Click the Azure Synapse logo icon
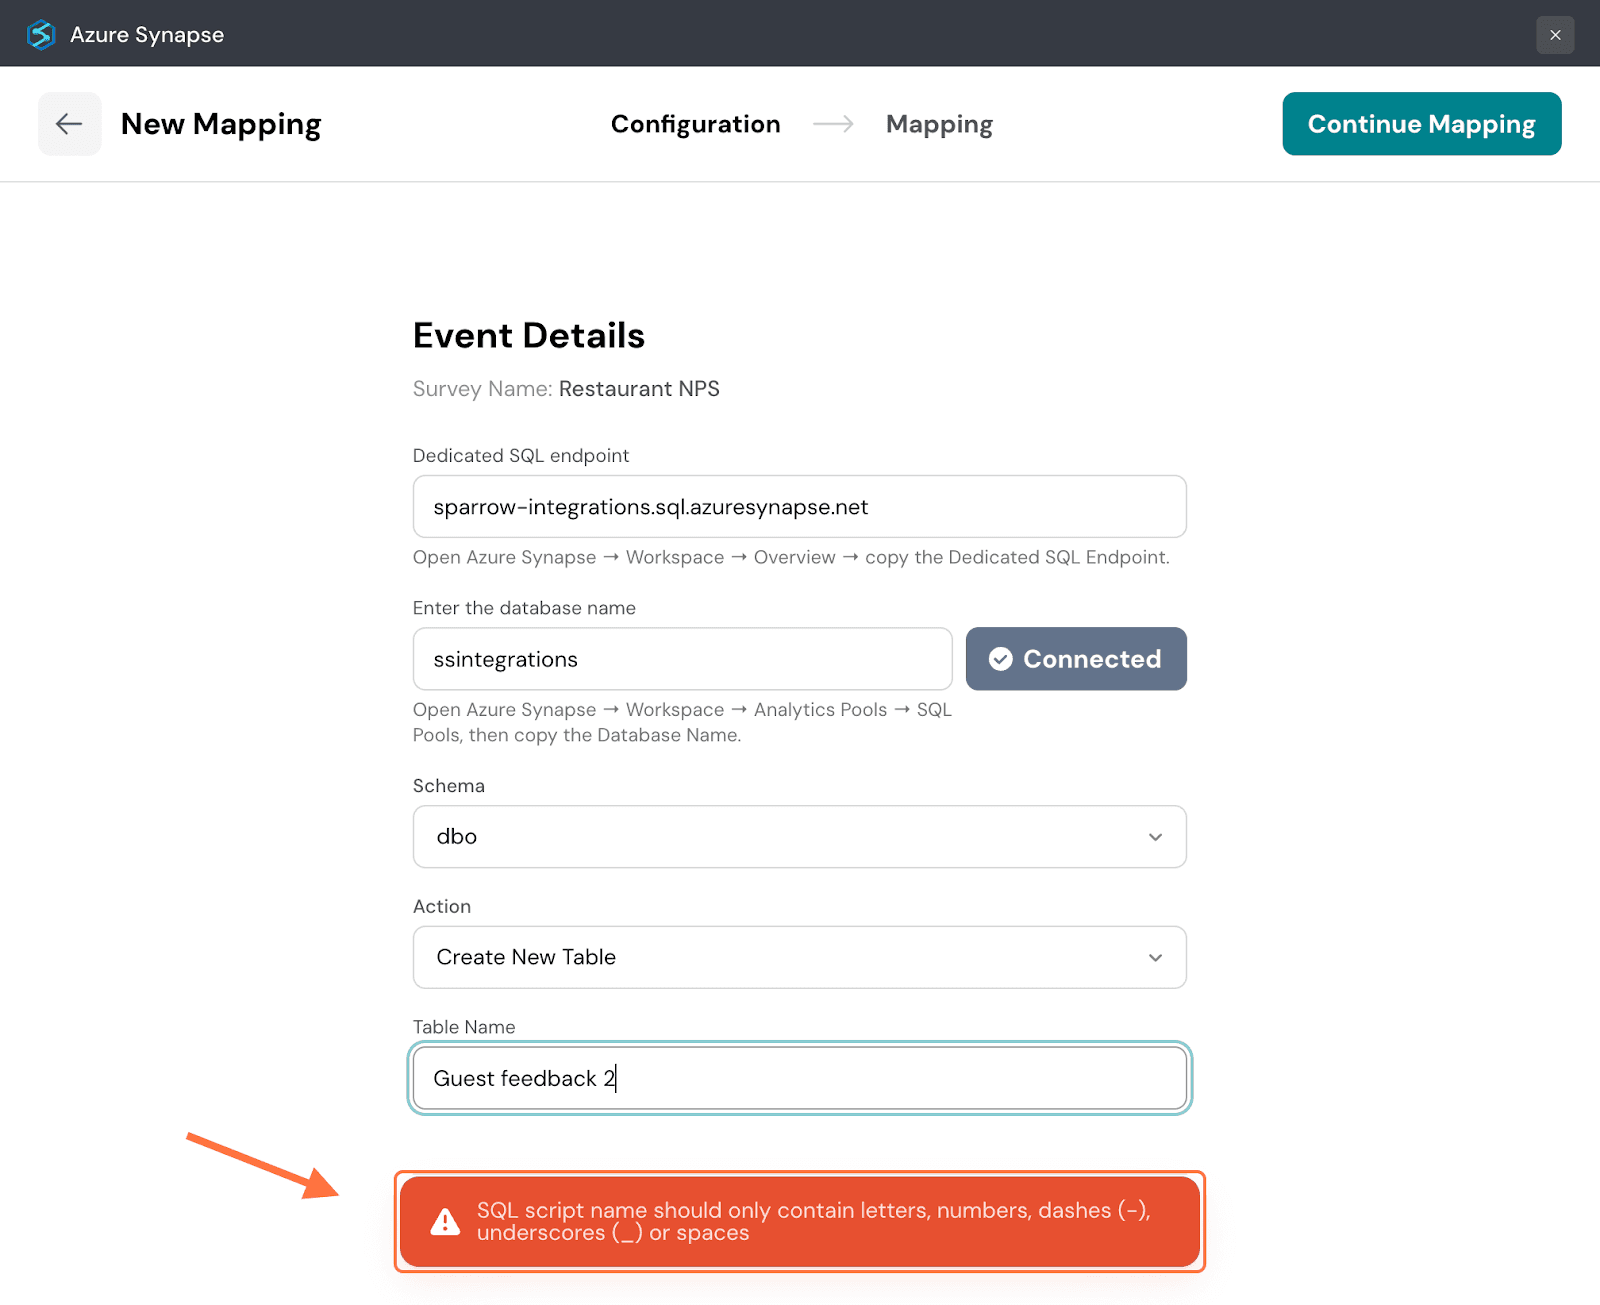1600x1305 pixels. click(41, 34)
